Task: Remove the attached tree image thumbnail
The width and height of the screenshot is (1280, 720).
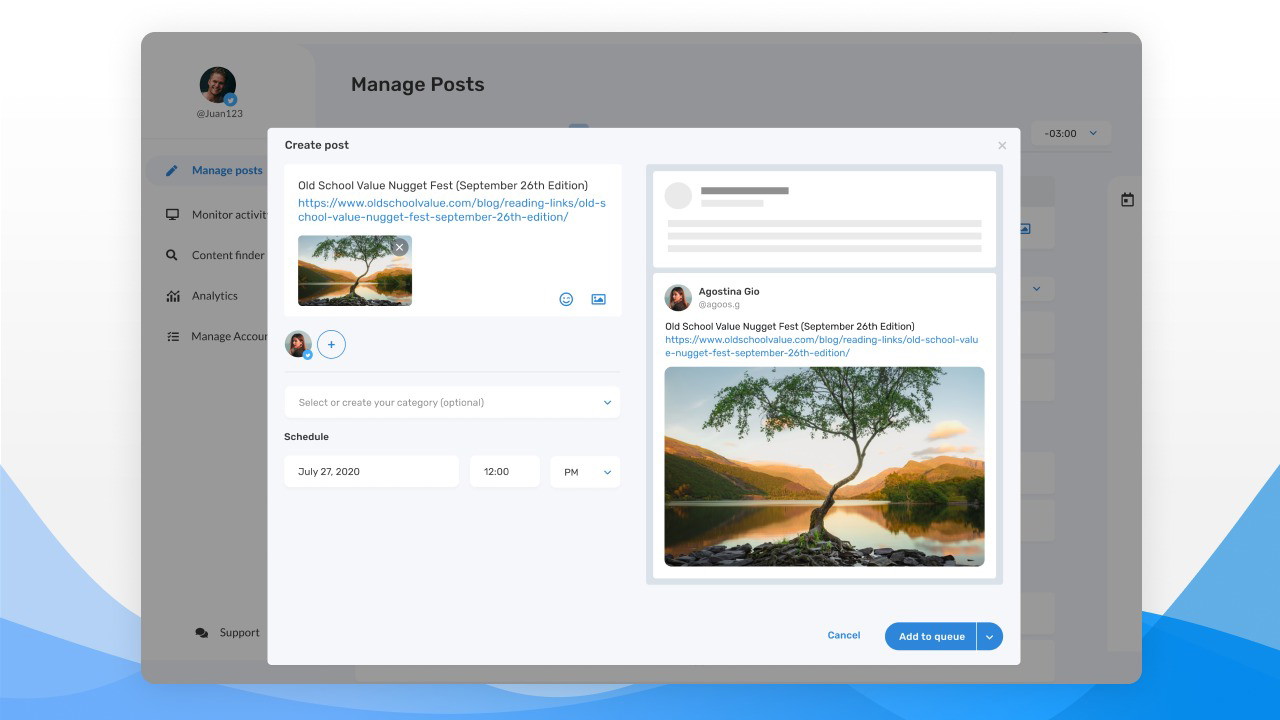Action: pos(400,247)
